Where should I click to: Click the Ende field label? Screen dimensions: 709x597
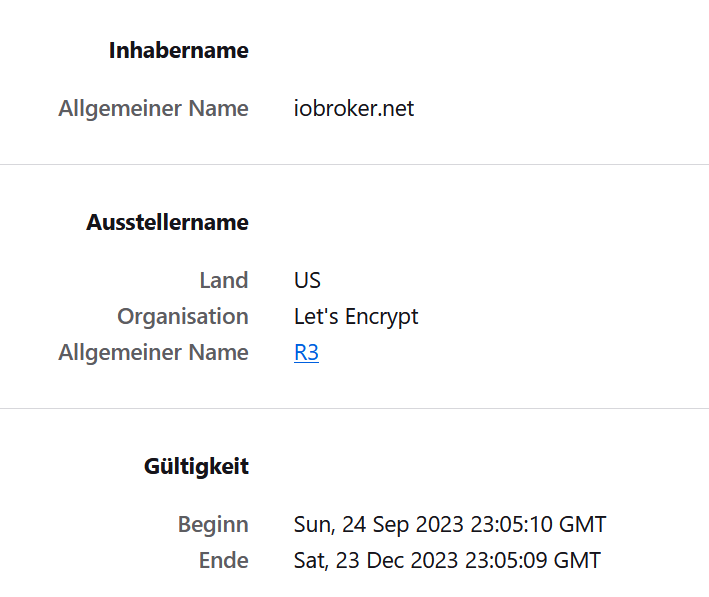pyautogui.click(x=223, y=560)
